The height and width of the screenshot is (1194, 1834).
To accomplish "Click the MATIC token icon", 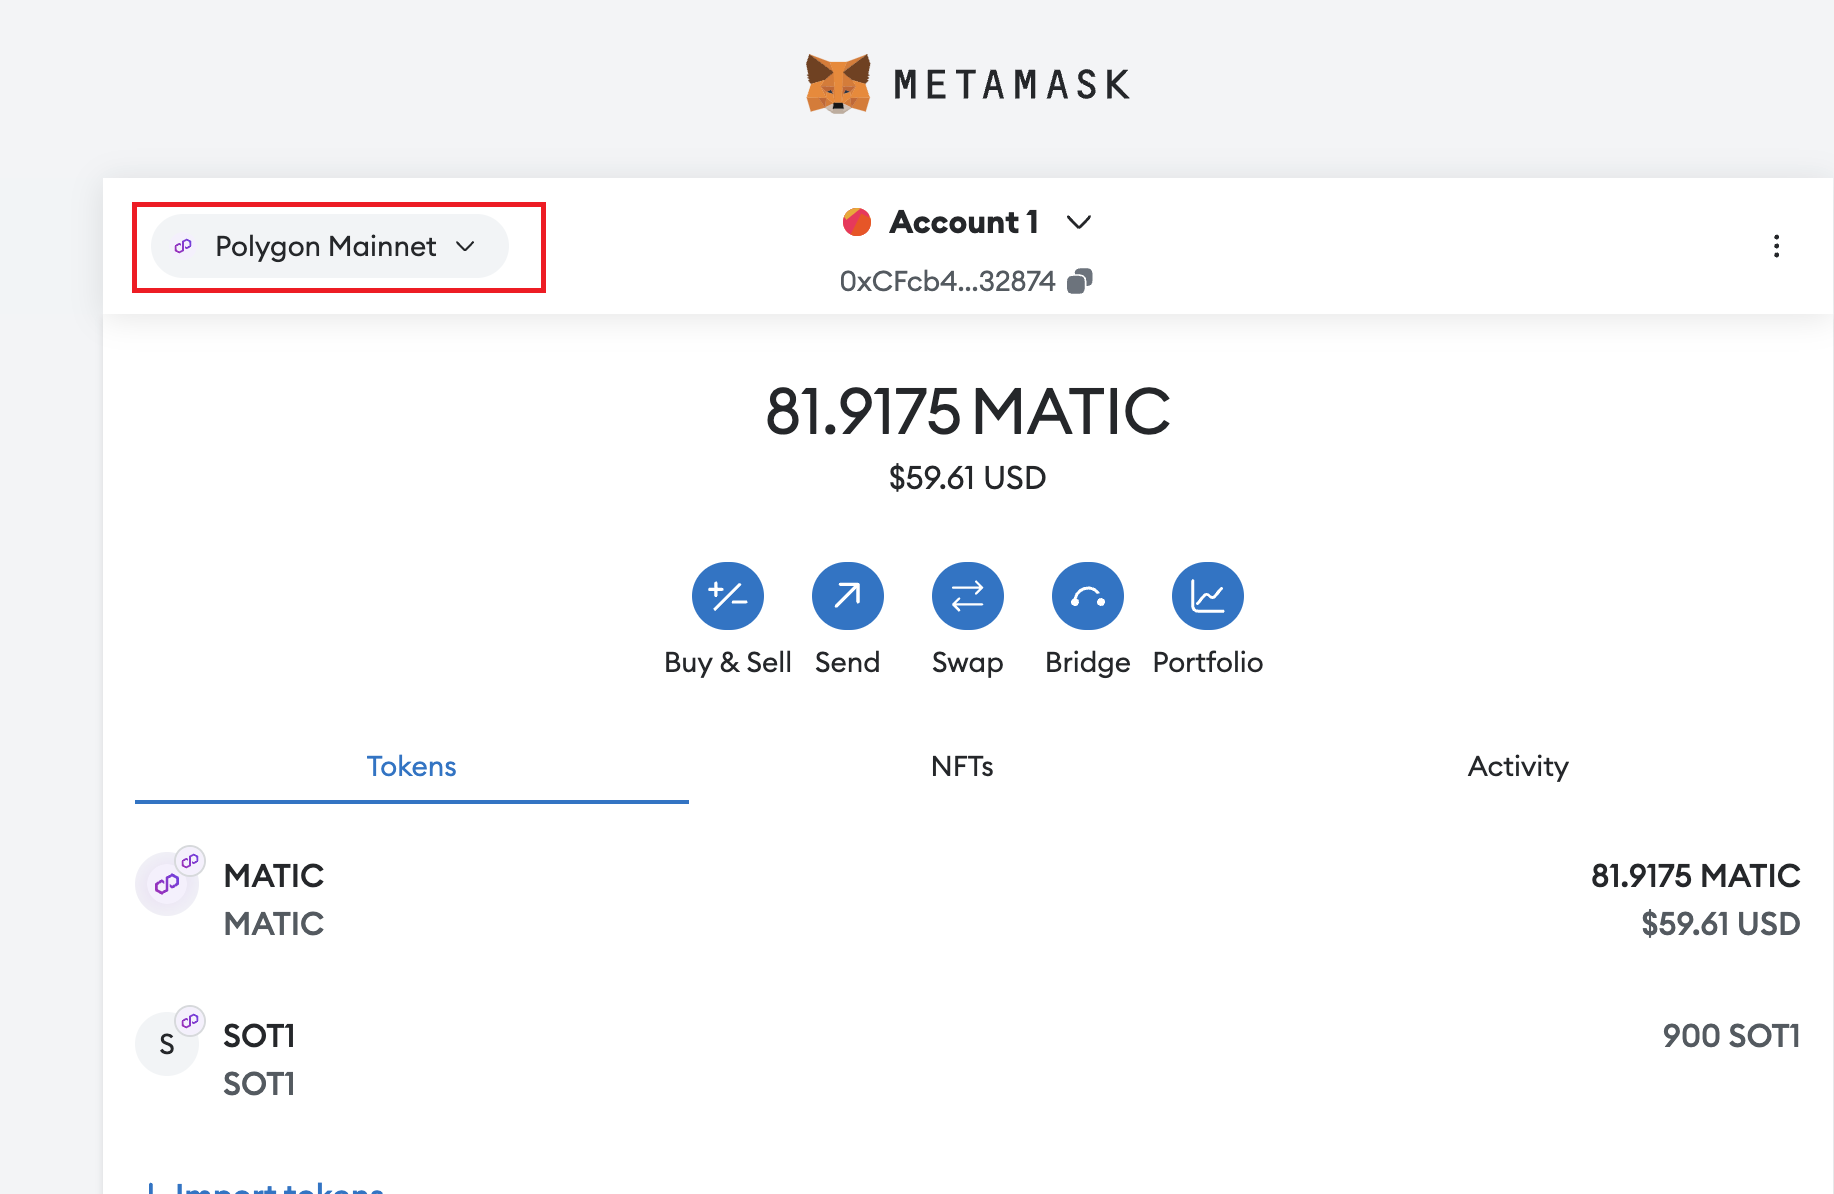I will [x=167, y=884].
